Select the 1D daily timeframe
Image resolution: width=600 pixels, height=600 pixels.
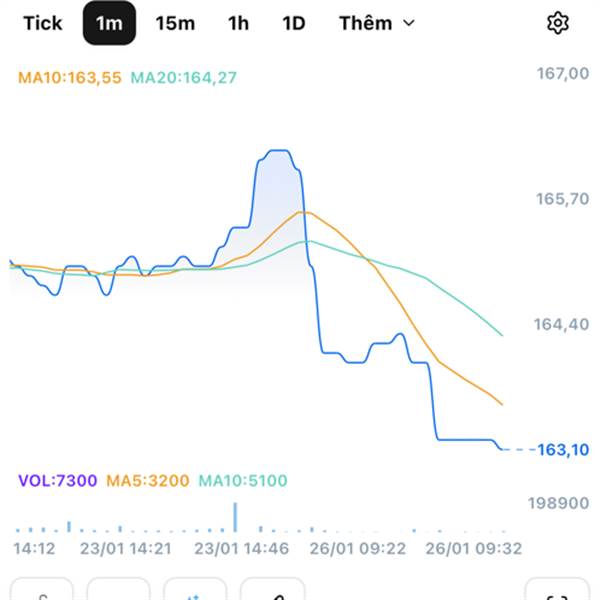293,23
